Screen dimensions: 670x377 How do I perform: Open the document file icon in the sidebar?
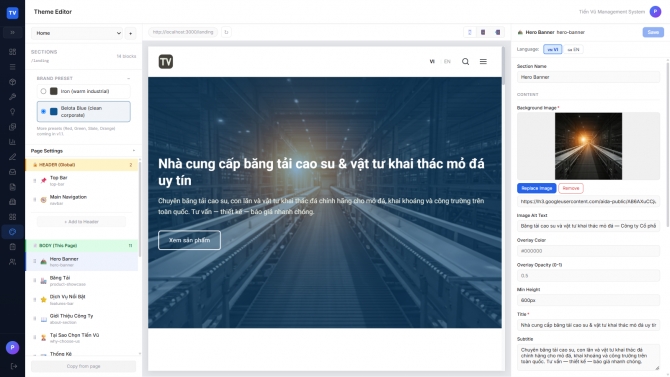click(12, 187)
